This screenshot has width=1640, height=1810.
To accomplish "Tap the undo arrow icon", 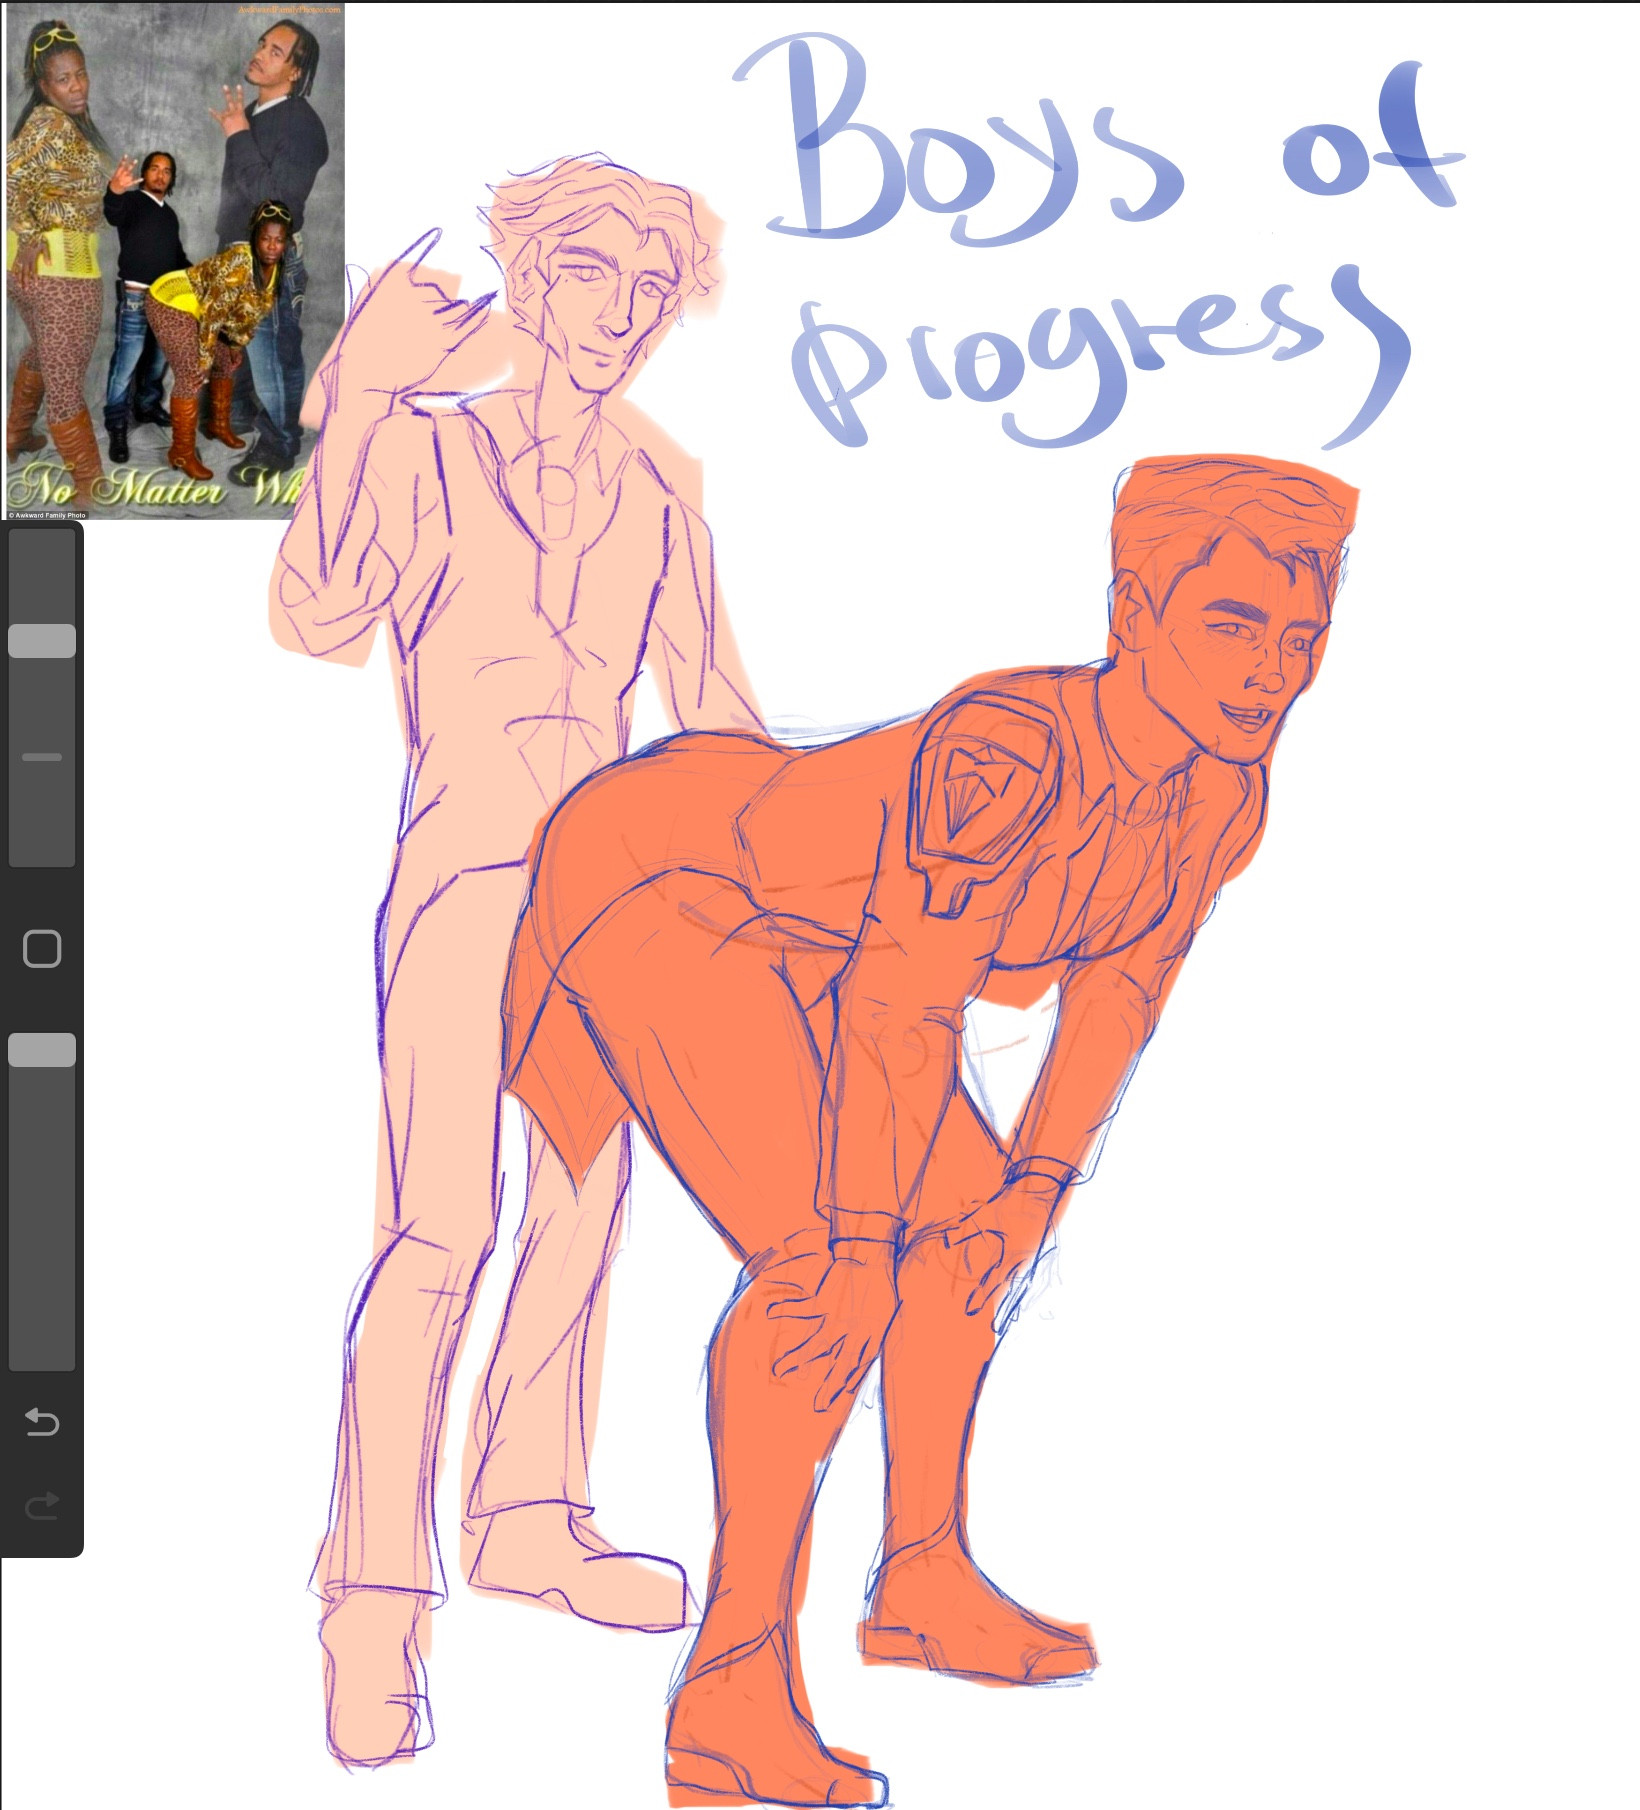I will (x=42, y=1422).
